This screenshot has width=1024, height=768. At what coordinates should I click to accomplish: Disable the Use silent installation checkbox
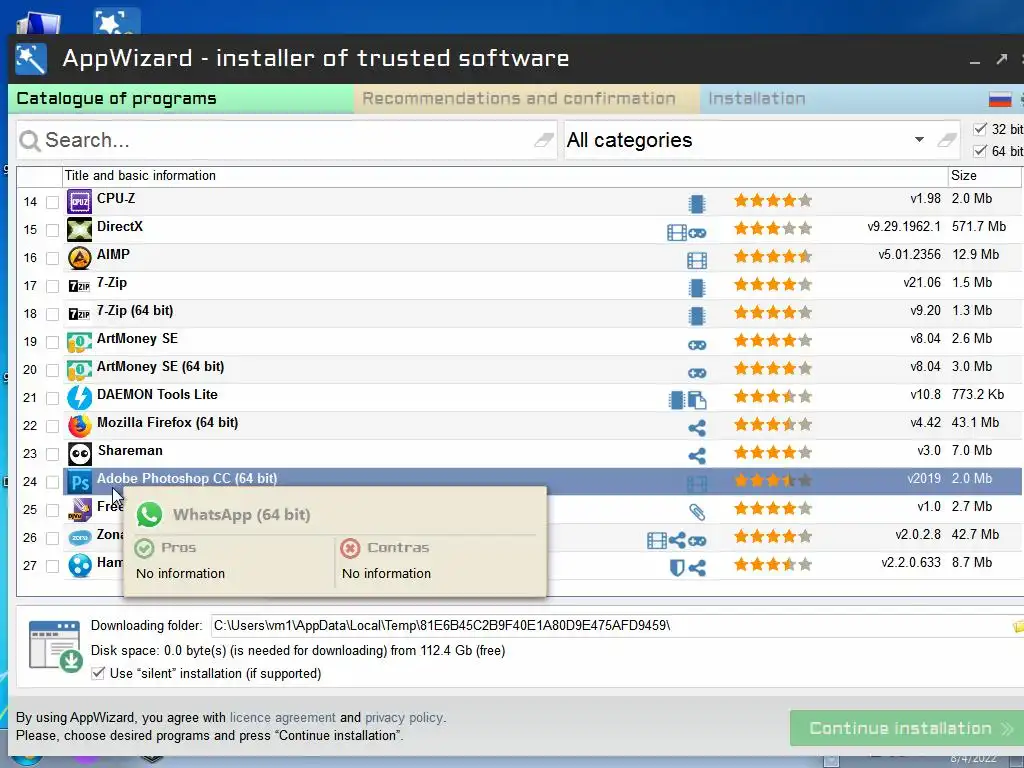pos(98,673)
